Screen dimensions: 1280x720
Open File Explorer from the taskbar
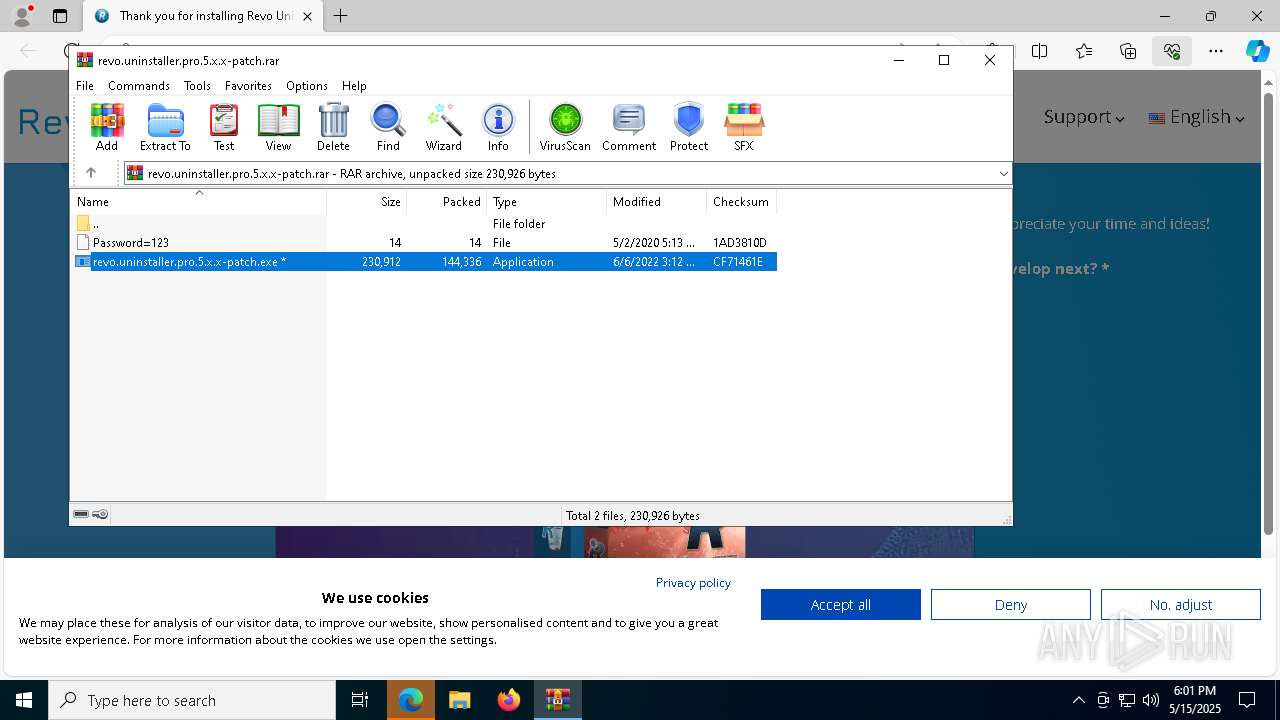click(x=460, y=700)
